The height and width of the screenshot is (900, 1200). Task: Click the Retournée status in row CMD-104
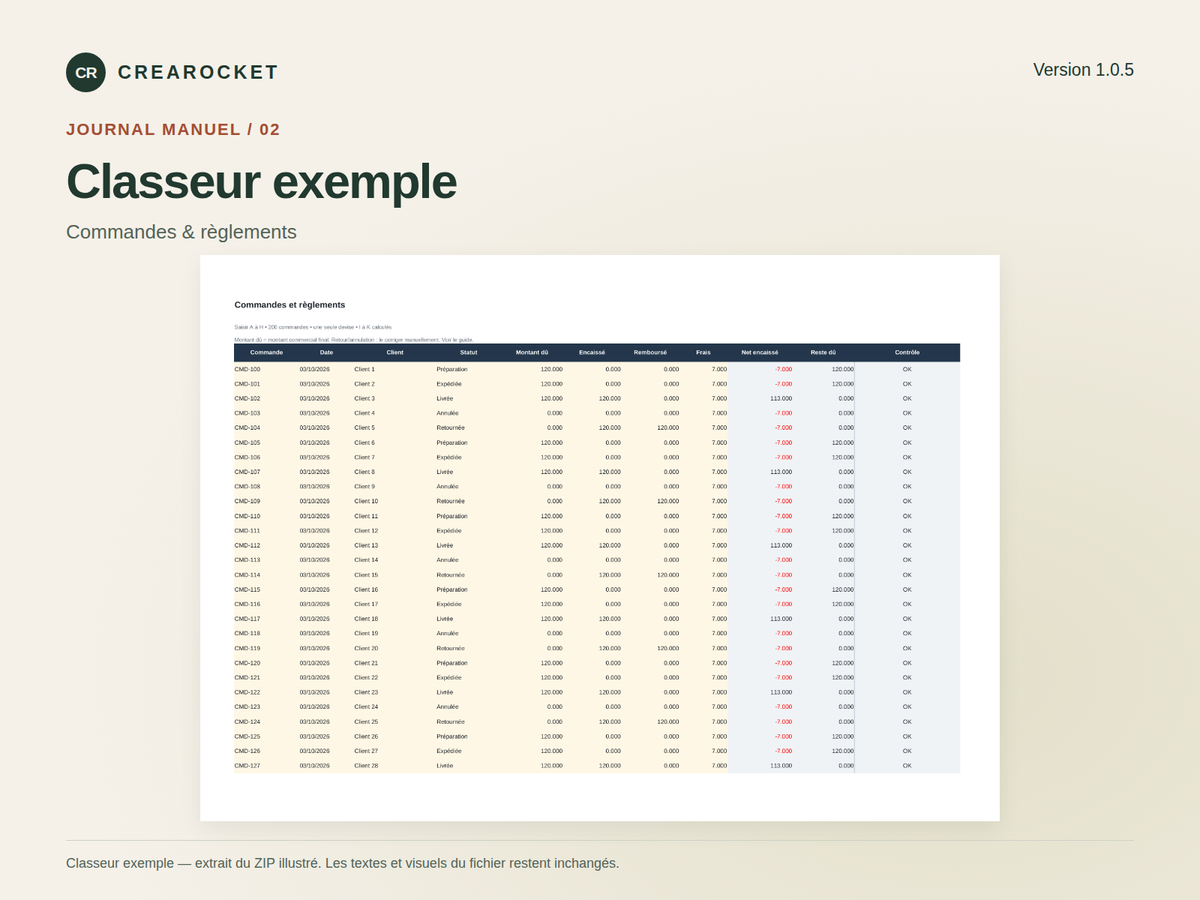tap(451, 428)
